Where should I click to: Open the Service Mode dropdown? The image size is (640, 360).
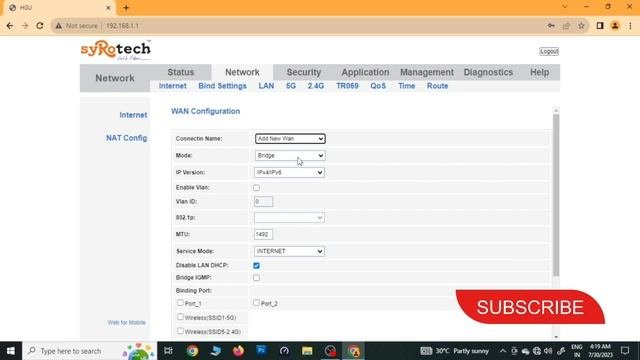(x=289, y=251)
